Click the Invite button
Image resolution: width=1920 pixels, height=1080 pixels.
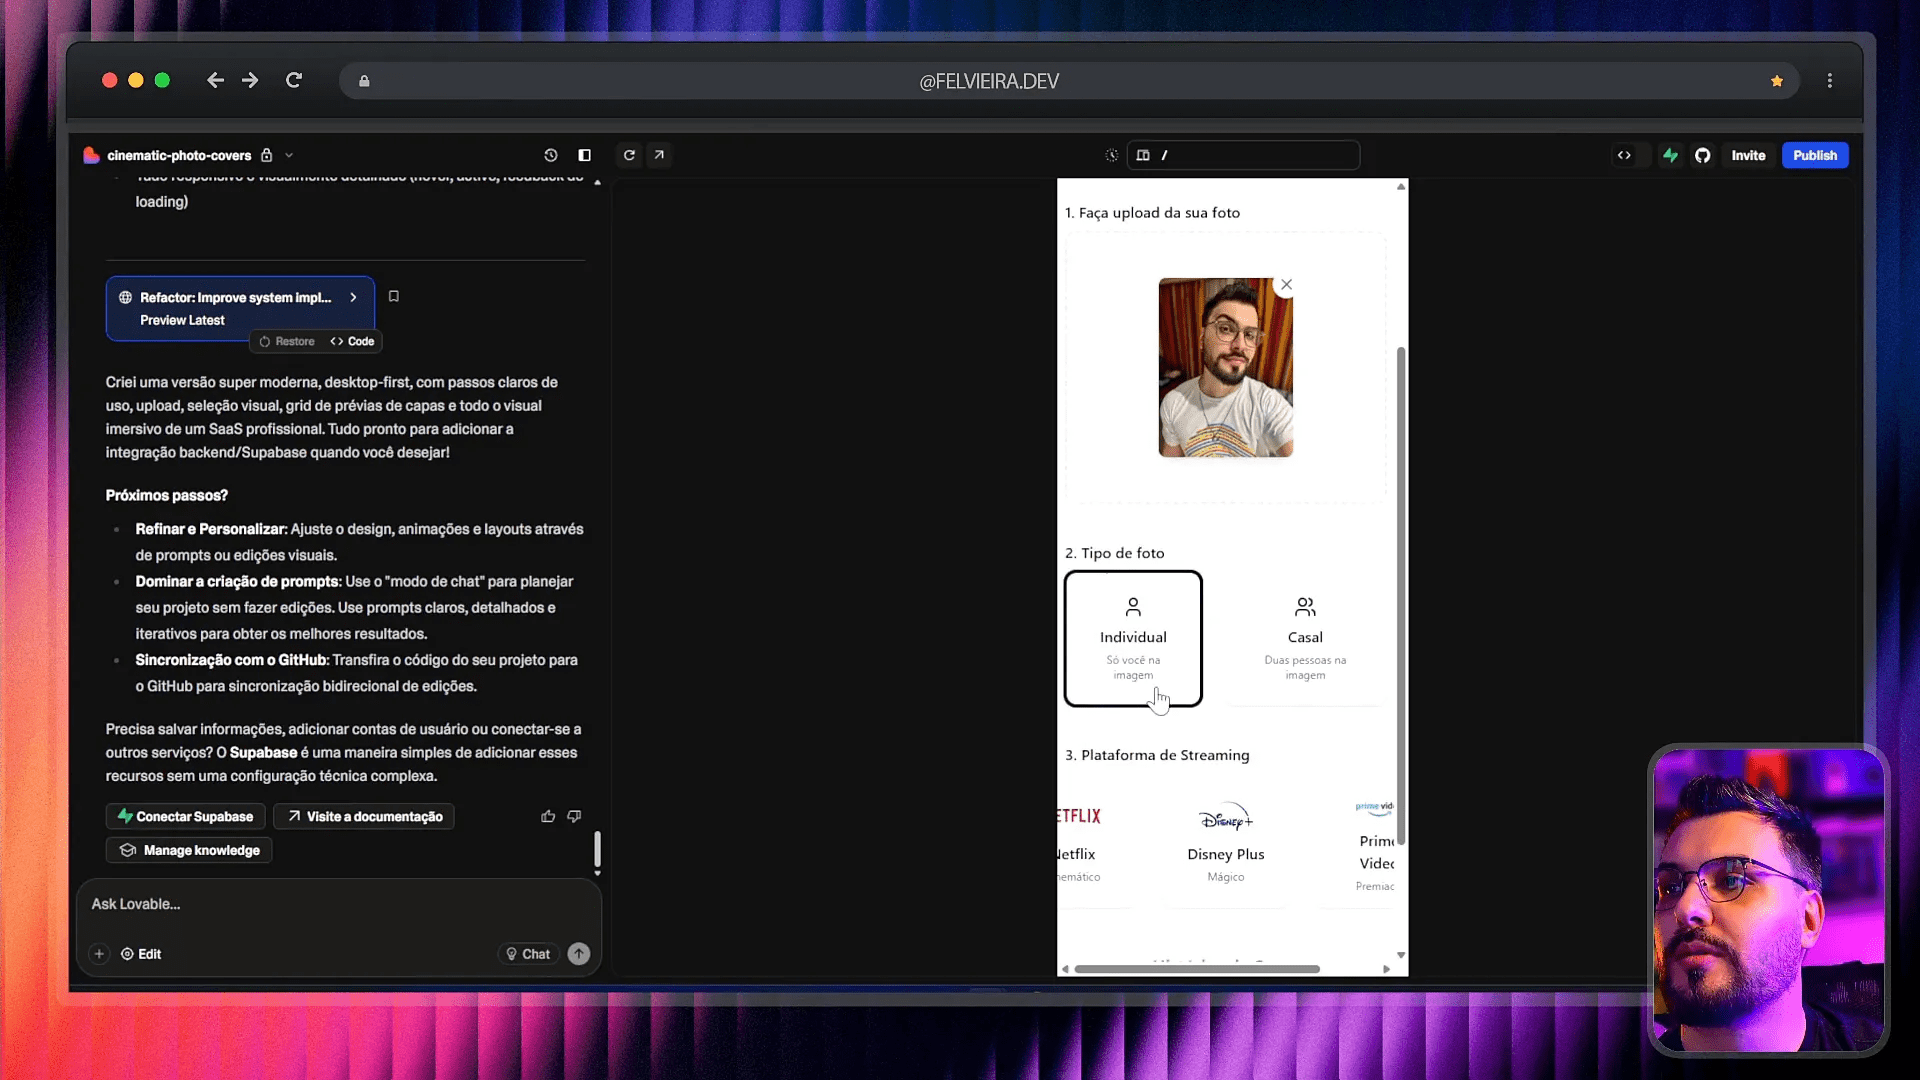click(1748, 155)
